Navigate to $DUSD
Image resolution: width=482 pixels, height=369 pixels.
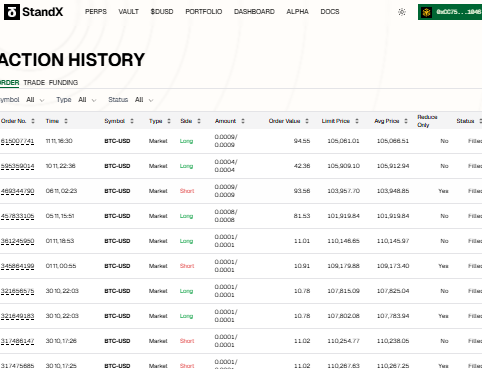pyautogui.click(x=162, y=12)
